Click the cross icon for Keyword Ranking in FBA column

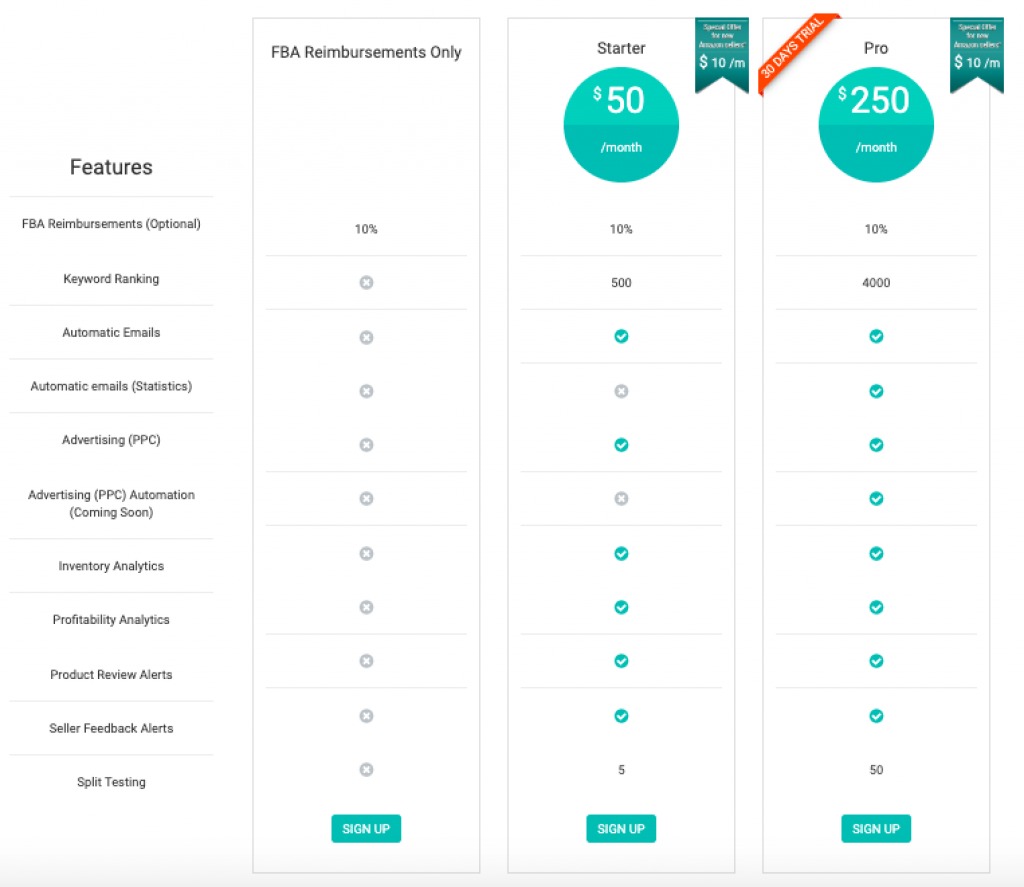pyautogui.click(x=366, y=283)
